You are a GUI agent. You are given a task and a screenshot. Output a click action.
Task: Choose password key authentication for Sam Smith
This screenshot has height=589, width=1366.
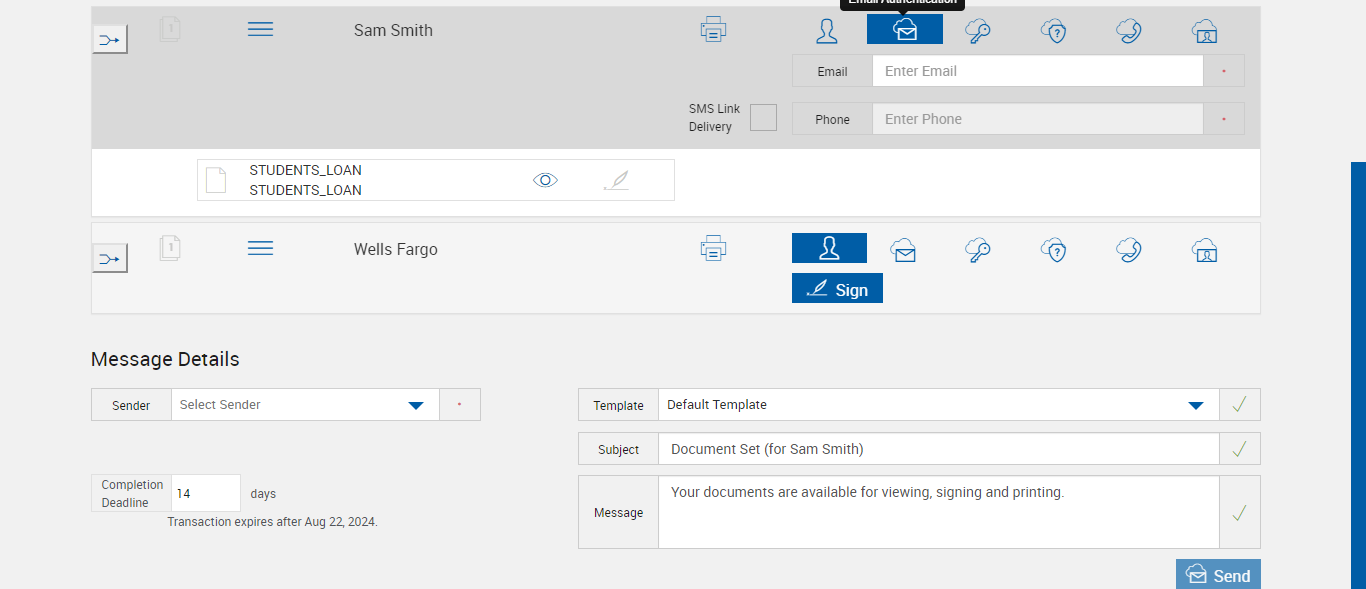(x=977, y=31)
